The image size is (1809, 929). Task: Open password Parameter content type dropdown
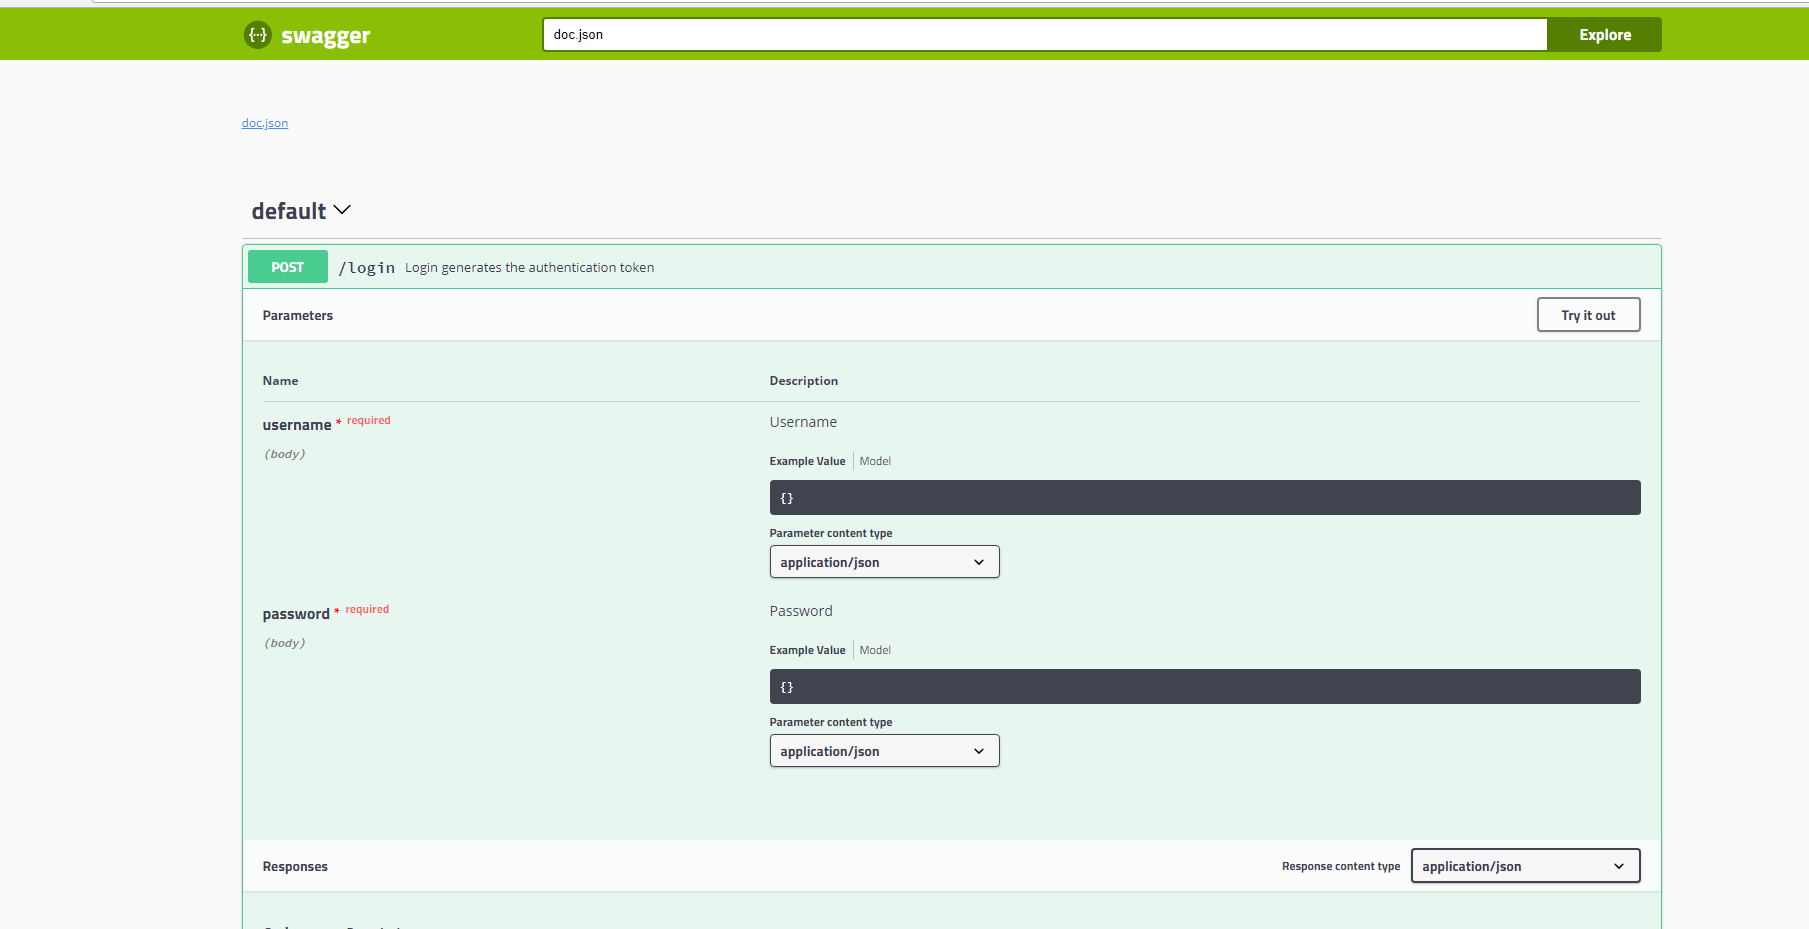(x=884, y=751)
